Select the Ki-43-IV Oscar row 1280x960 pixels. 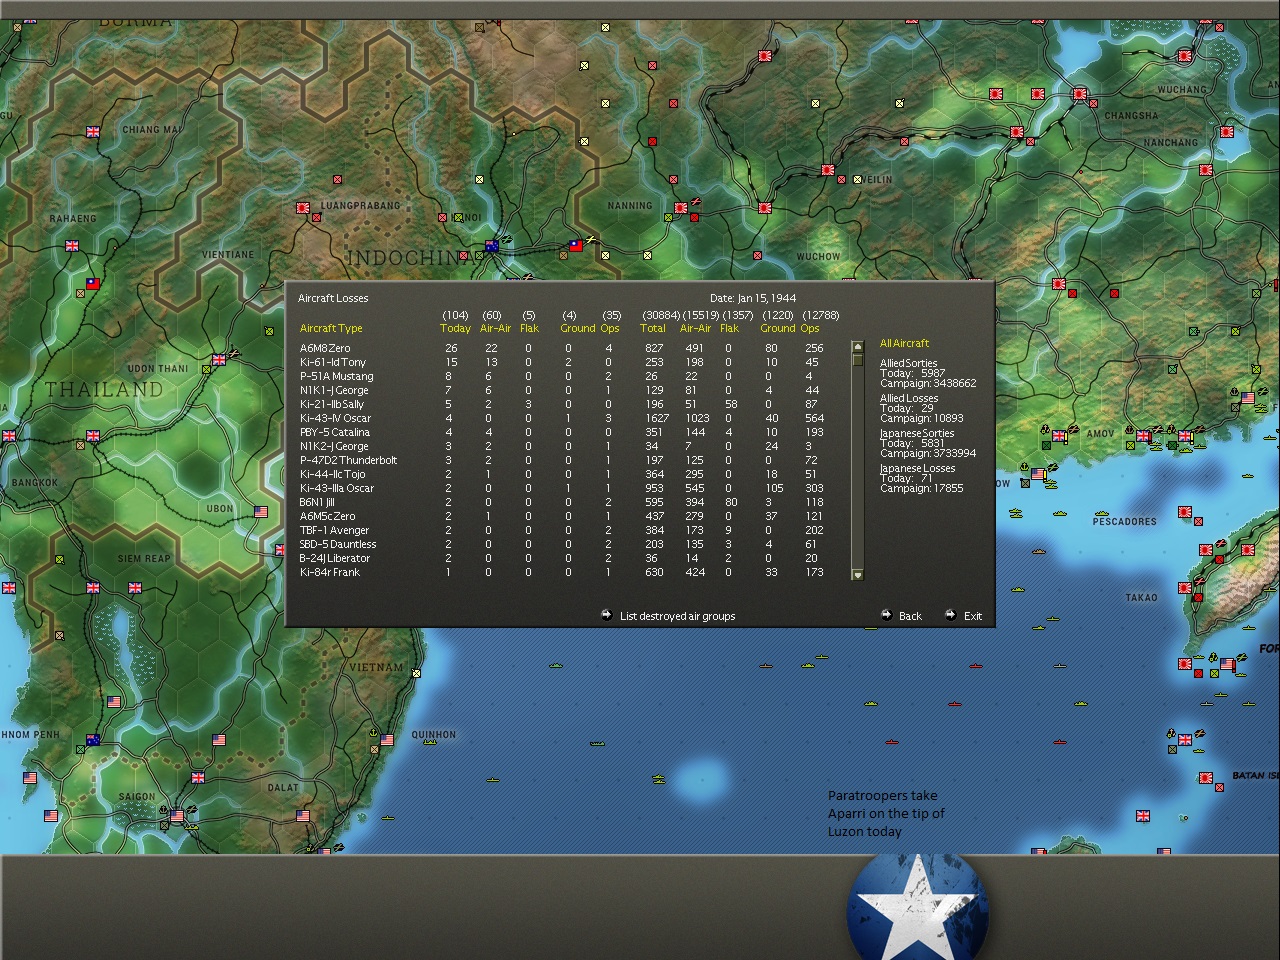click(x=560, y=418)
